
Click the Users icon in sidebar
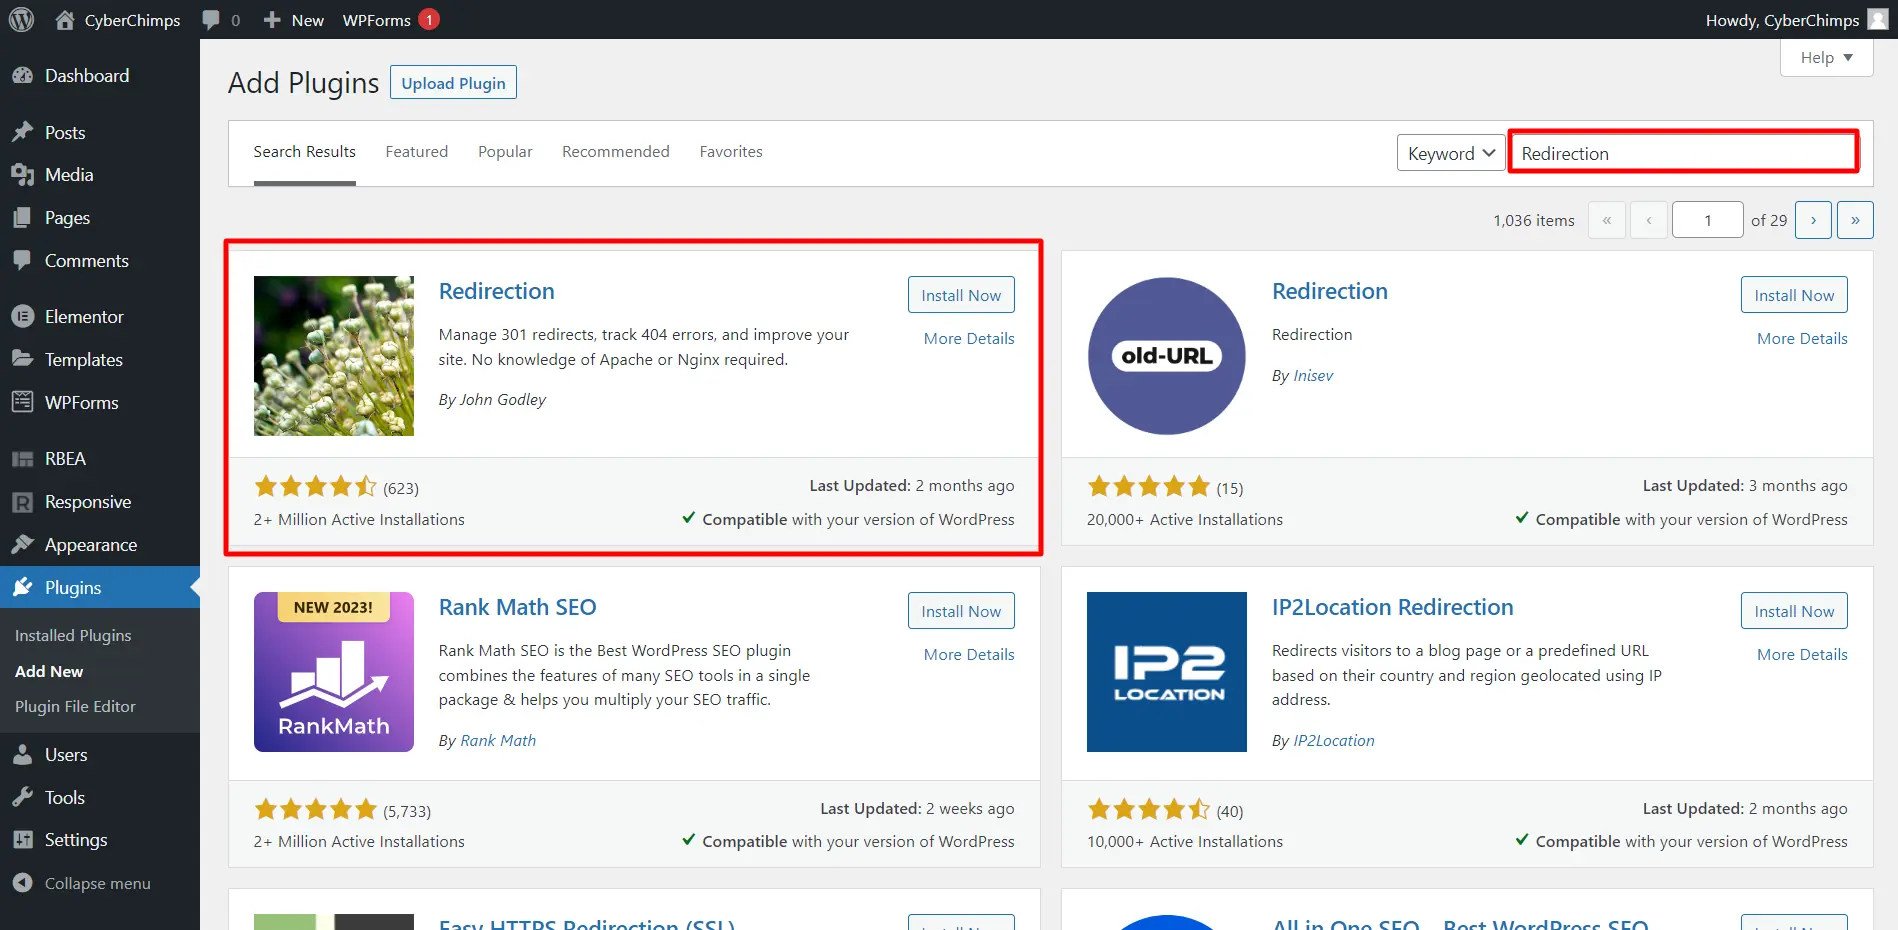(22, 755)
